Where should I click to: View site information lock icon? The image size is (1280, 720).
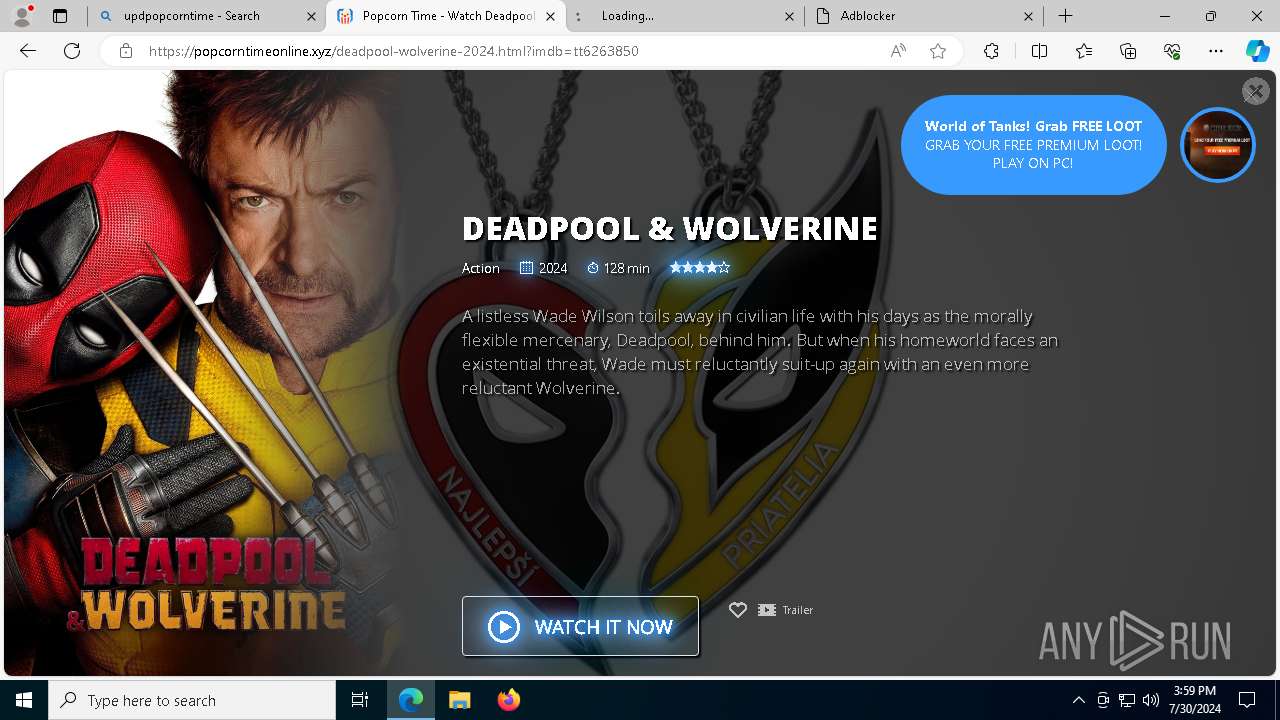pyautogui.click(x=125, y=51)
